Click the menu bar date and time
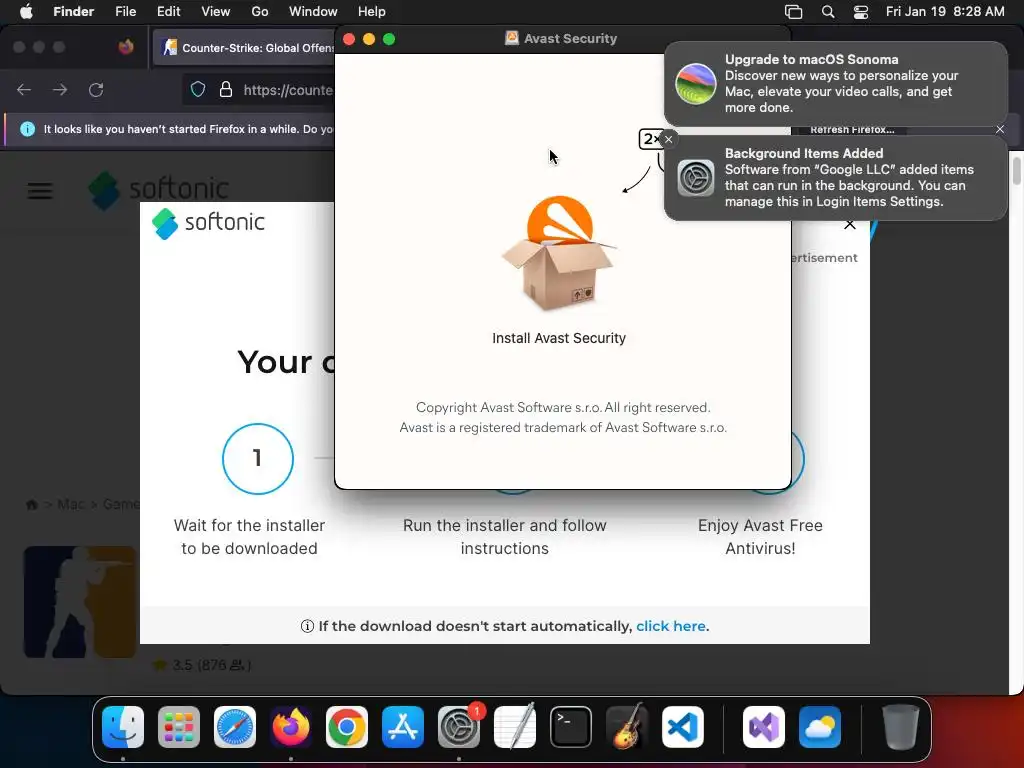This screenshot has width=1024, height=768. point(944,12)
